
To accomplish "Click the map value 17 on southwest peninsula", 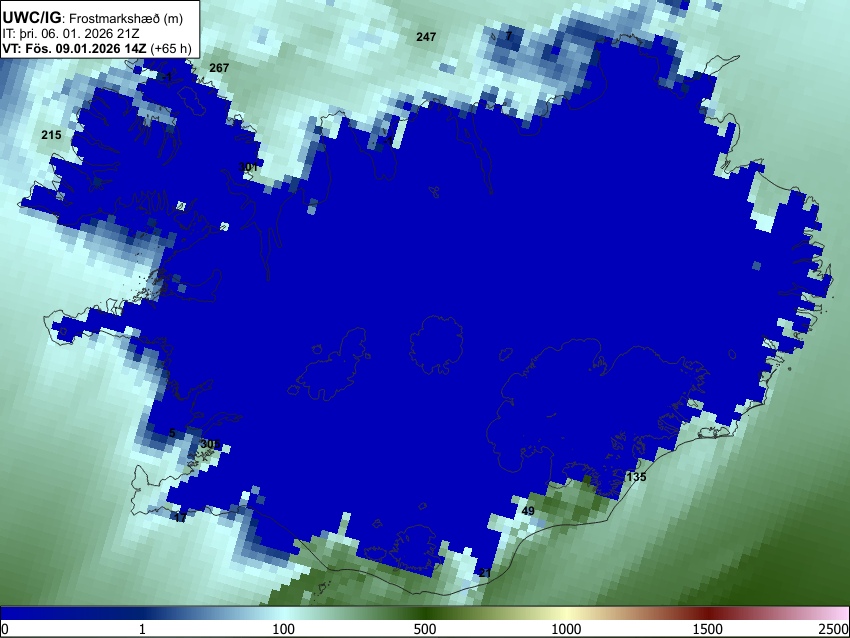I will (180, 518).
